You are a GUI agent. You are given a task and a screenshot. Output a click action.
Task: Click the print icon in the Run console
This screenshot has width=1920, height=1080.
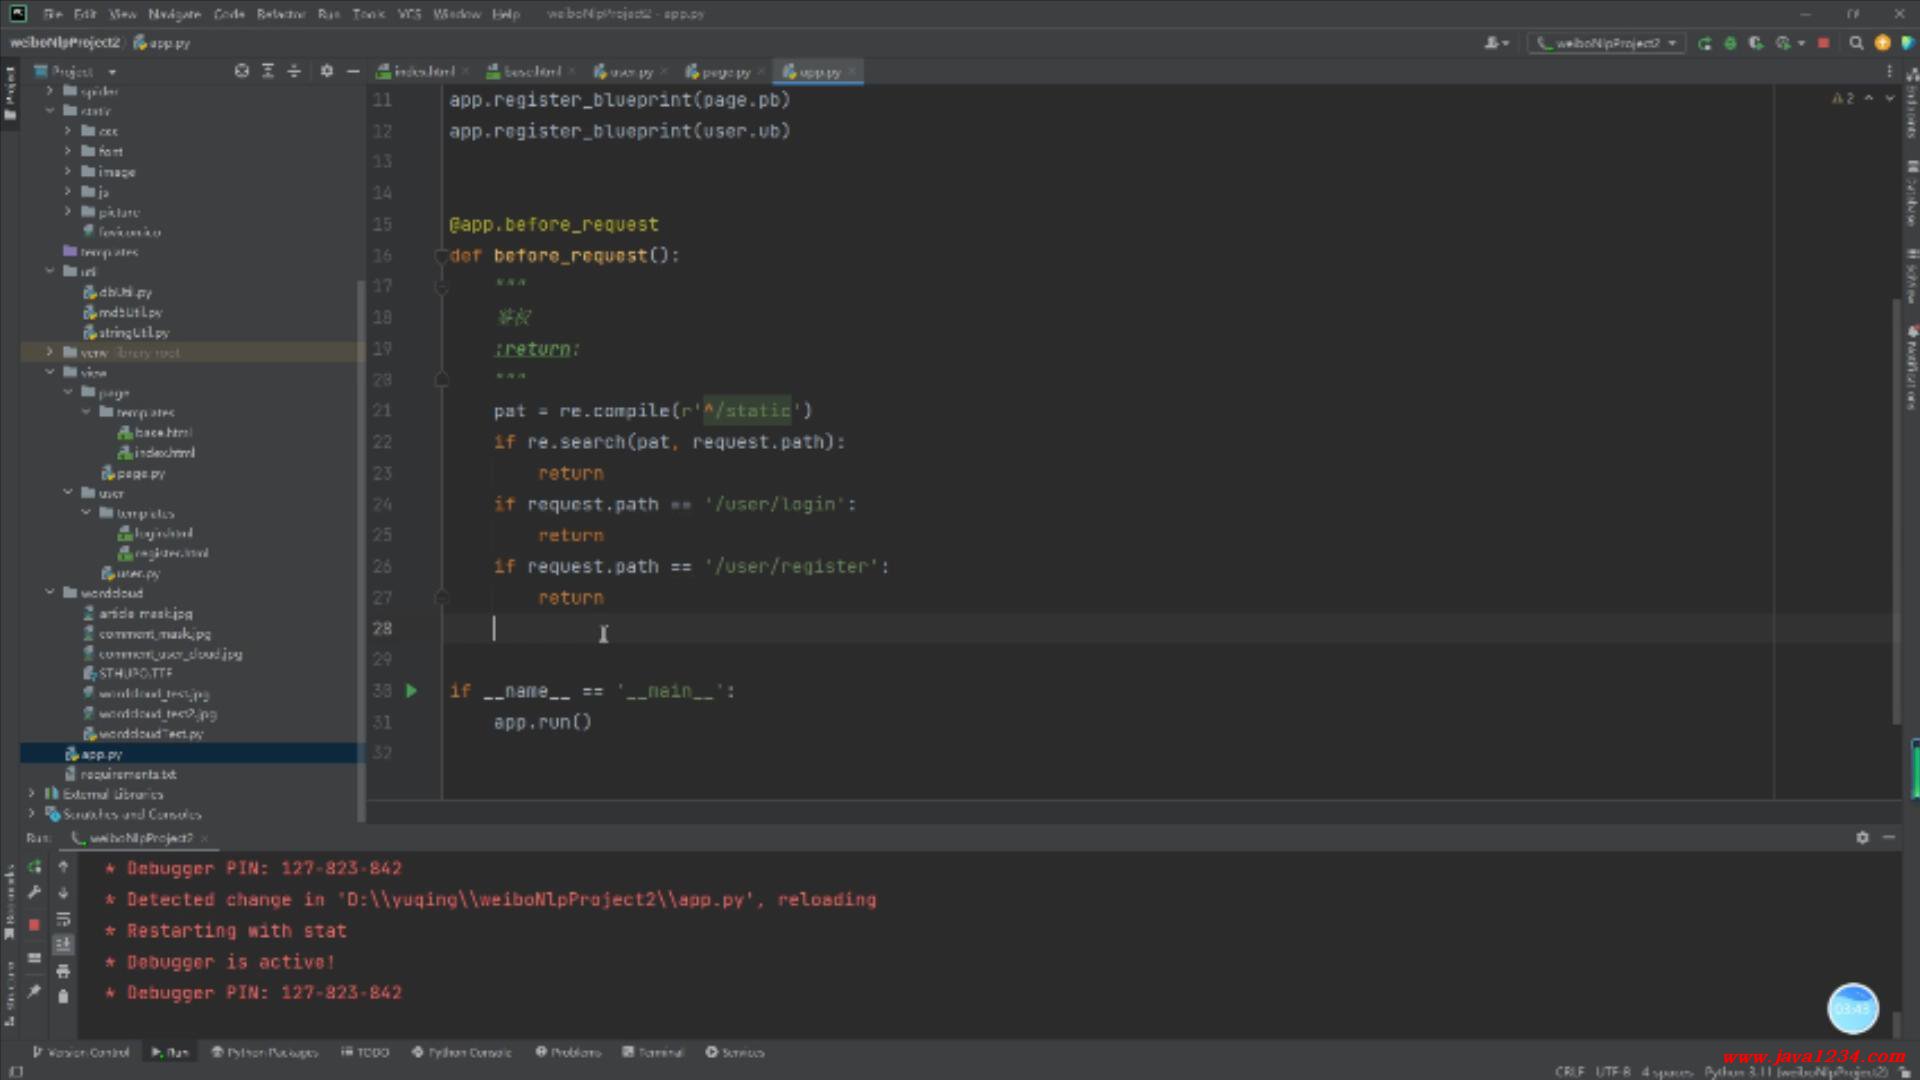coord(63,971)
